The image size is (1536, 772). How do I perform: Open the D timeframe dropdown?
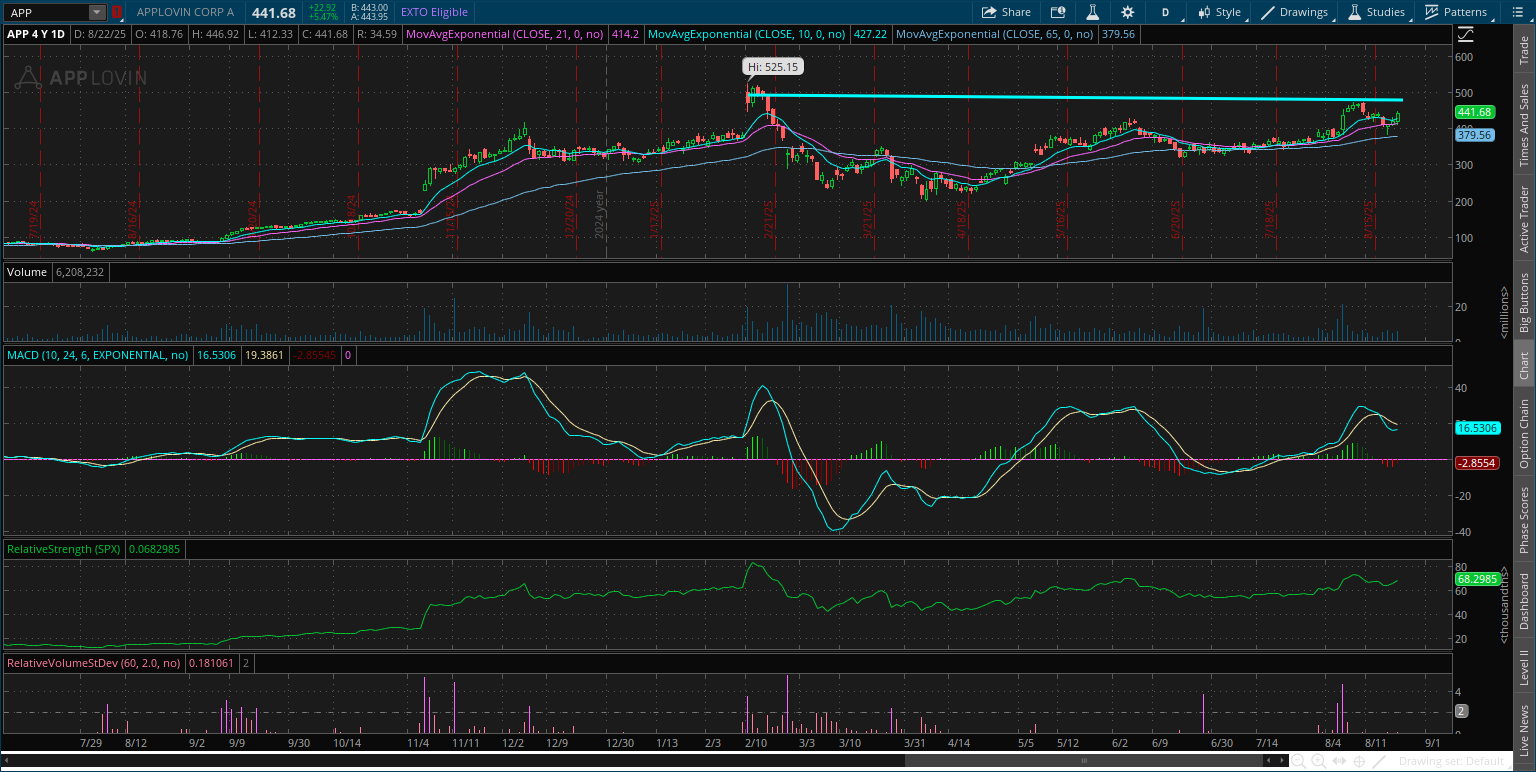(1165, 12)
